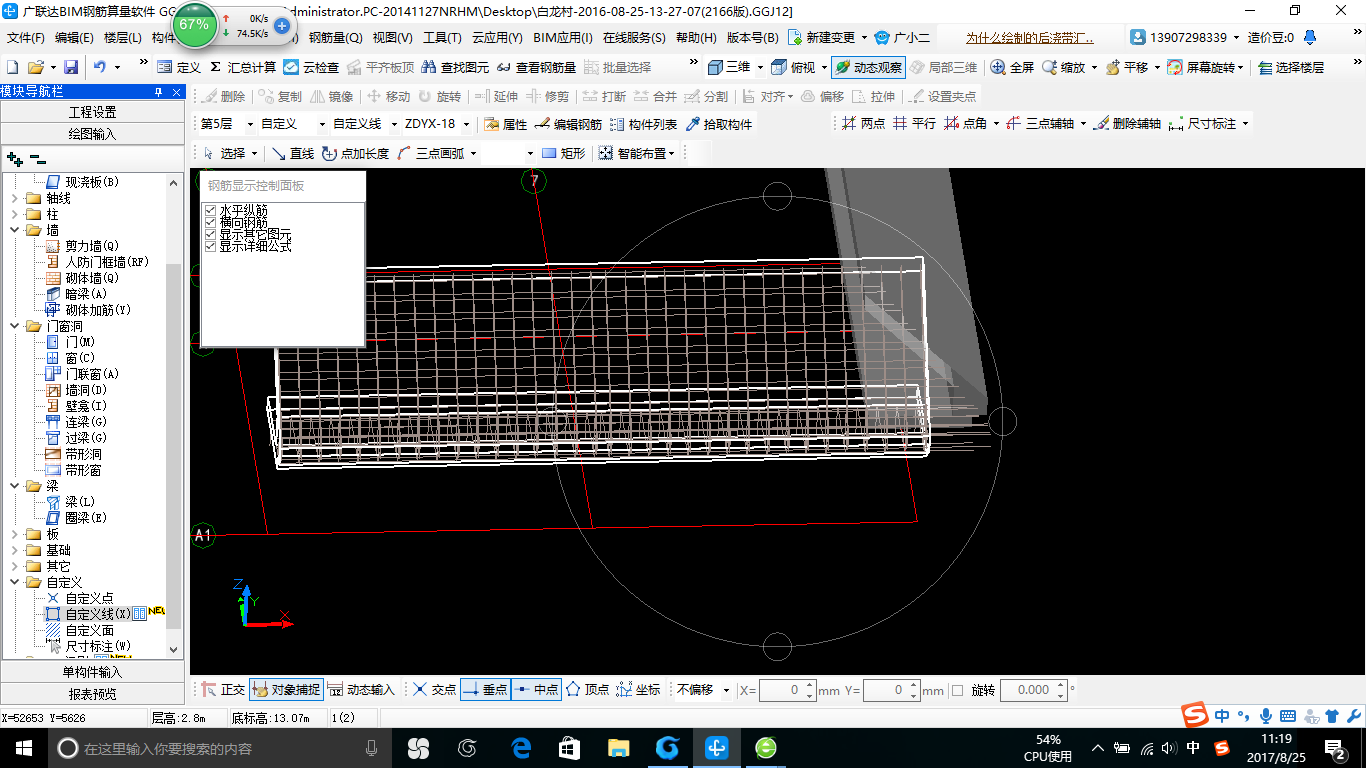Click 查找图元 find element tool

(x=456, y=67)
